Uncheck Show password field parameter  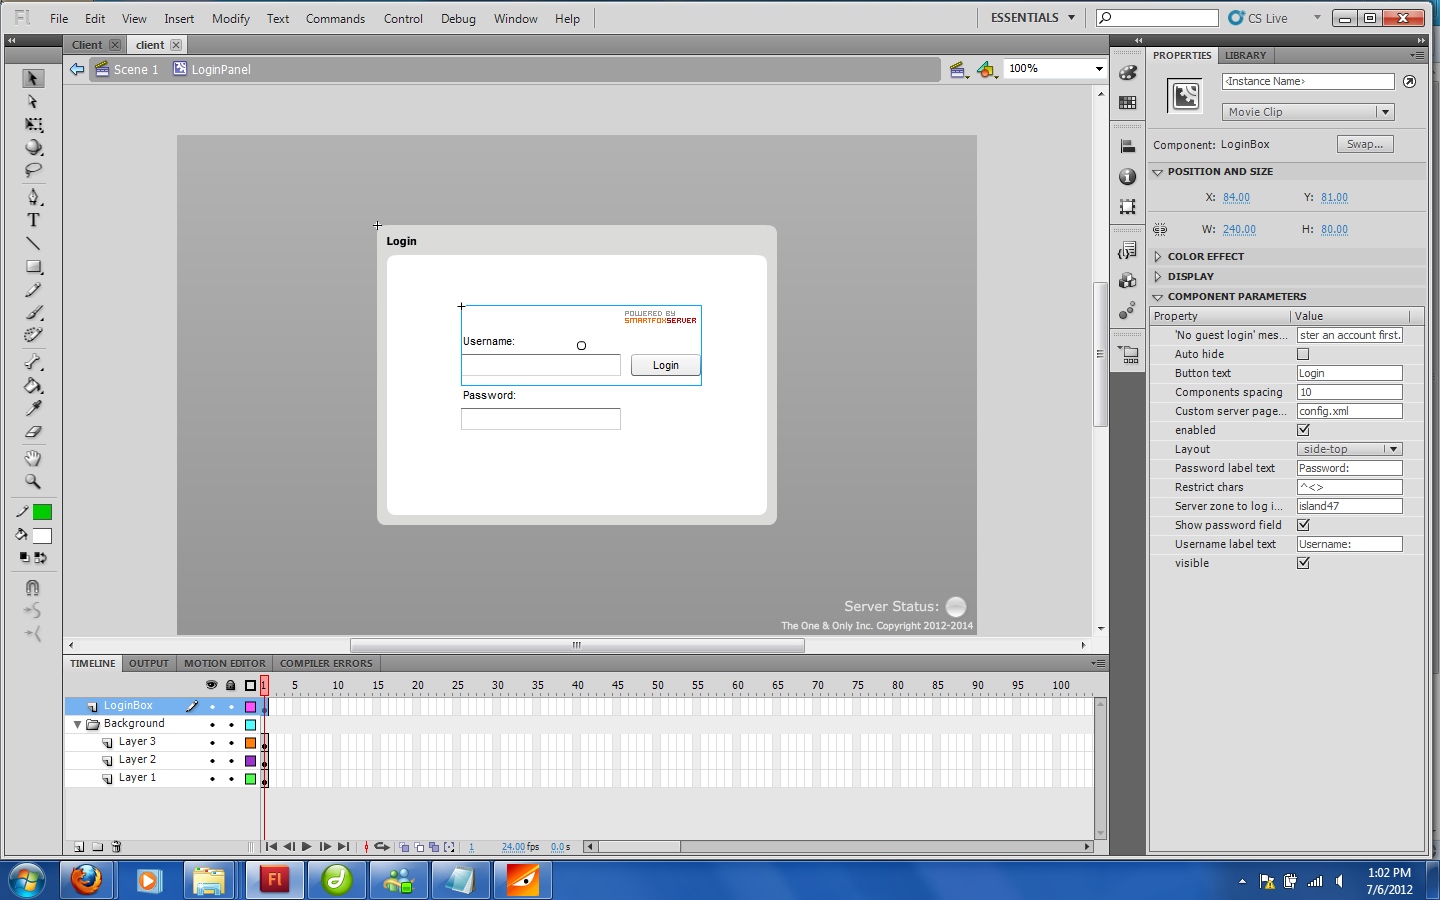[1303, 525]
